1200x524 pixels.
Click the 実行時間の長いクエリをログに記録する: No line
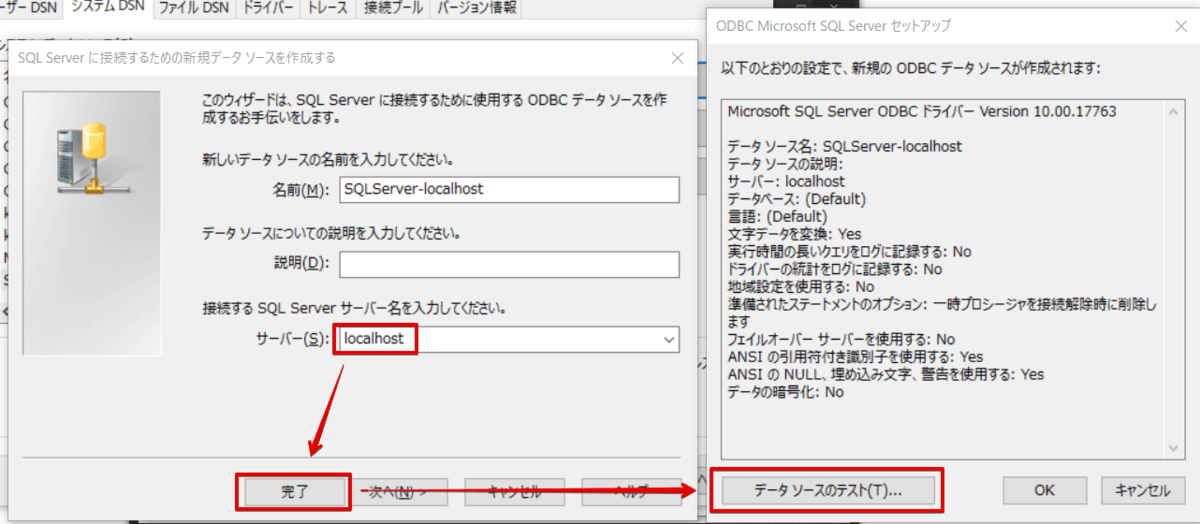(x=849, y=251)
